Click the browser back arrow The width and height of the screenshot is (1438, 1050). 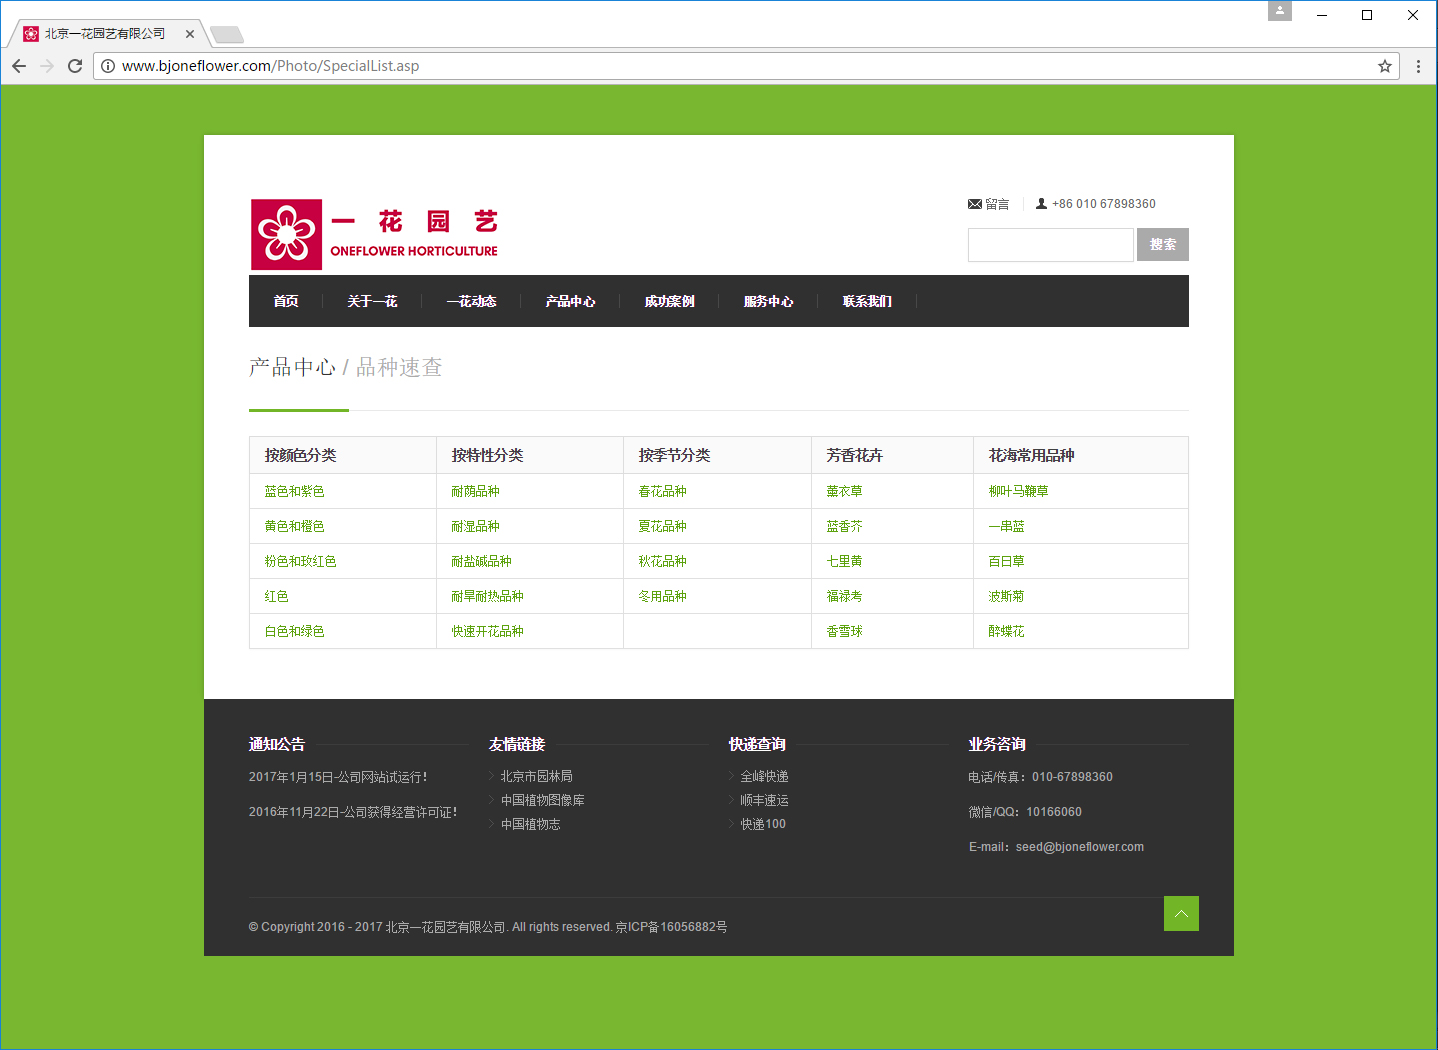pos(19,66)
